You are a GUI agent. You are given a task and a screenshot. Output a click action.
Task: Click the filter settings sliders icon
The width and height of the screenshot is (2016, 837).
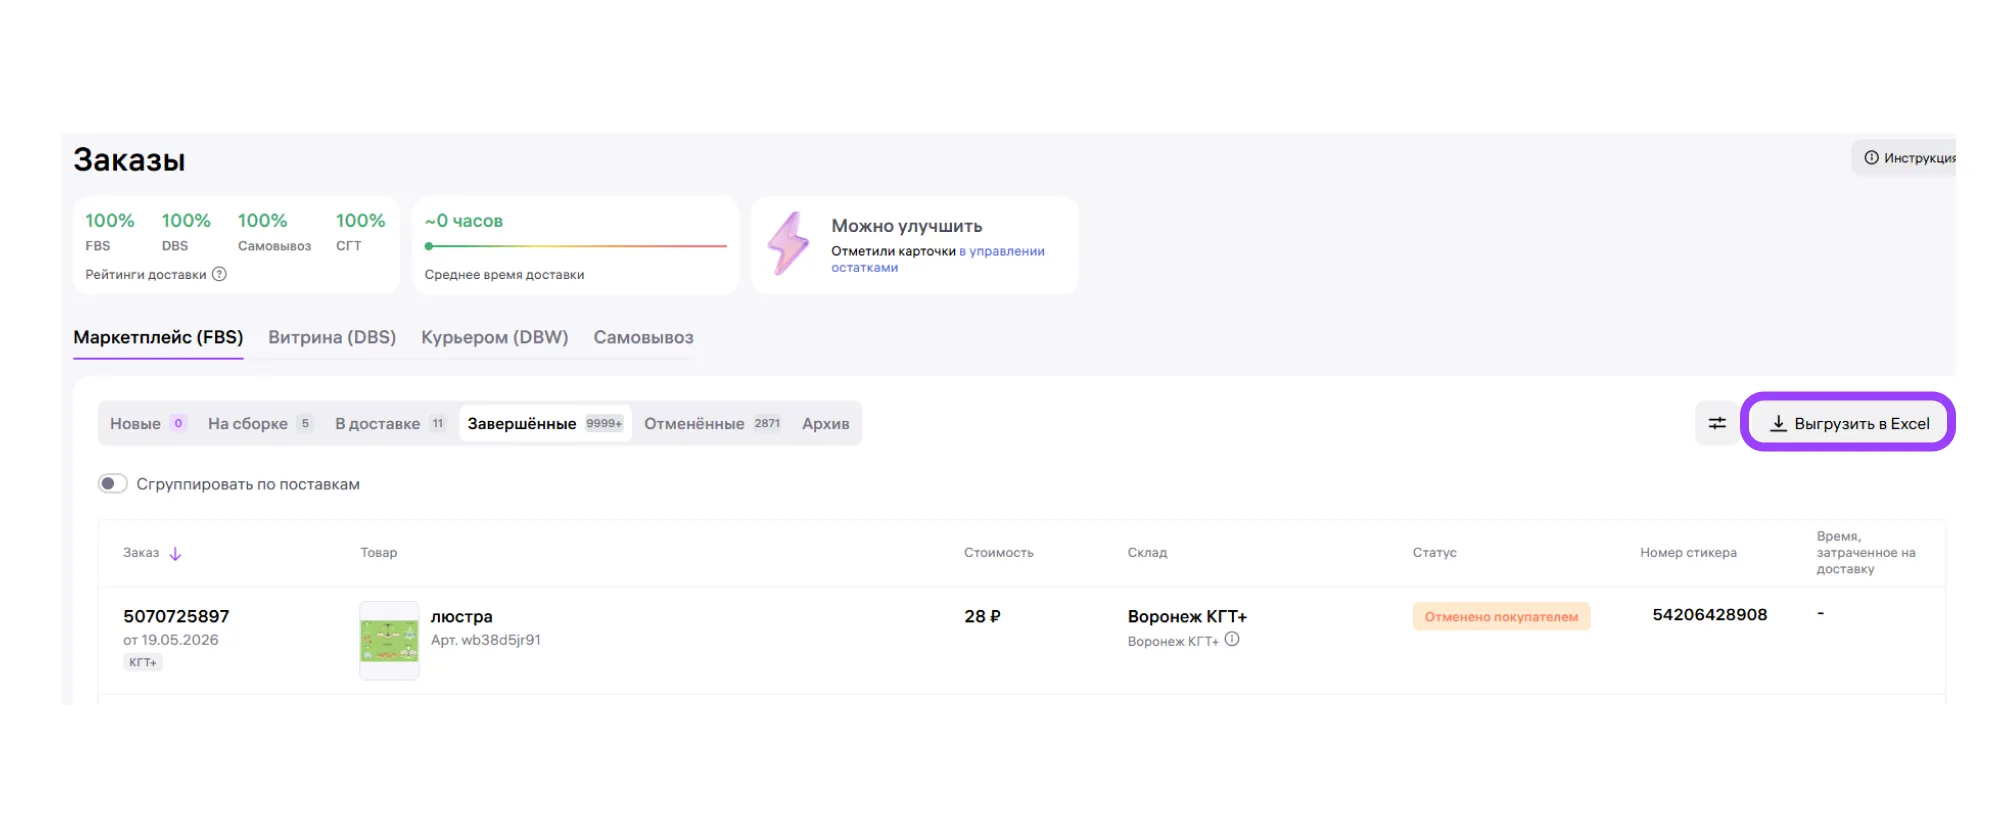1717,423
